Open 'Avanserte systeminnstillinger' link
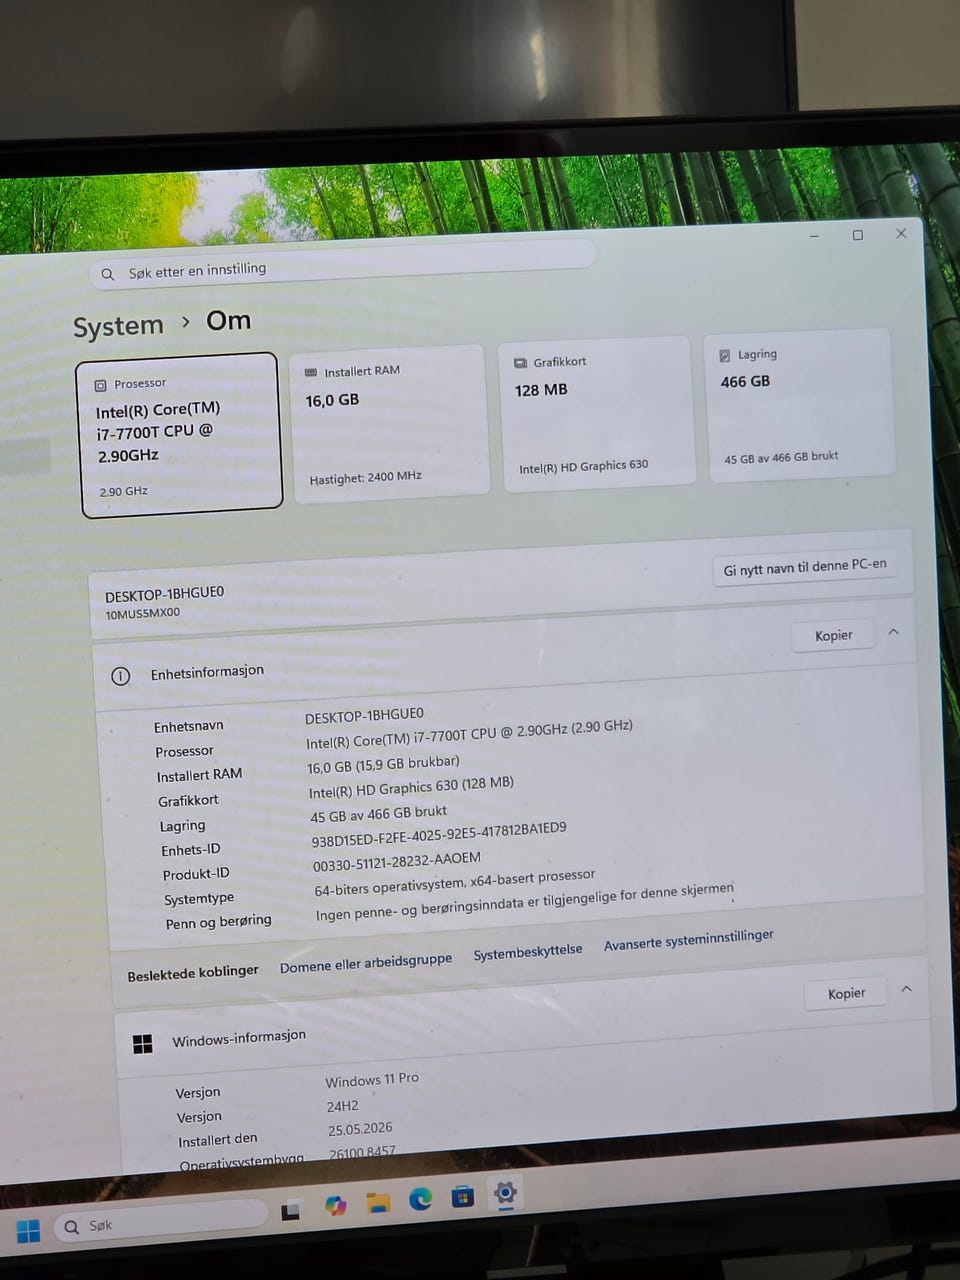 pyautogui.click(x=689, y=939)
